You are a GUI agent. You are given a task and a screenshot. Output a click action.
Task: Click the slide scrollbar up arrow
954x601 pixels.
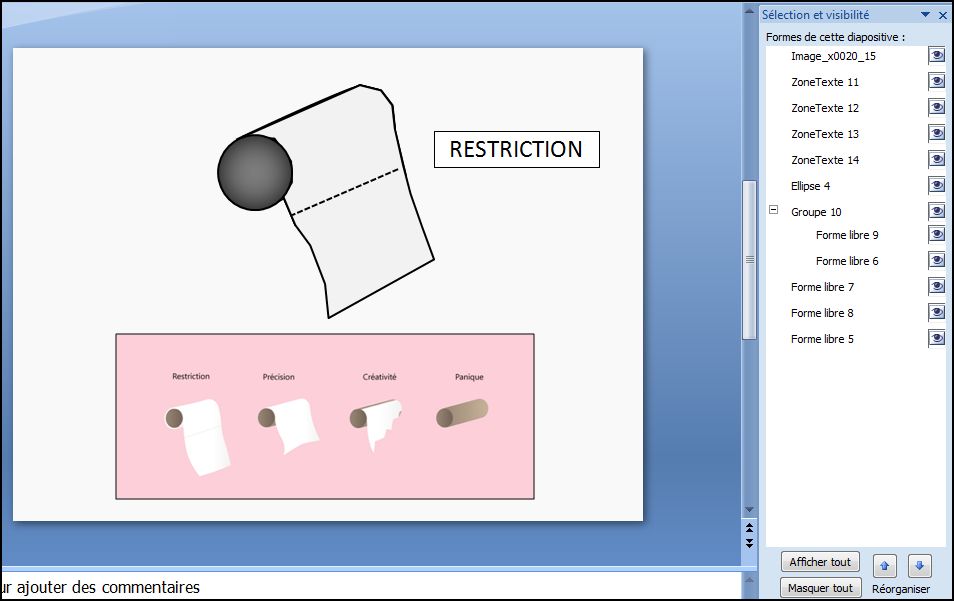[x=750, y=10]
